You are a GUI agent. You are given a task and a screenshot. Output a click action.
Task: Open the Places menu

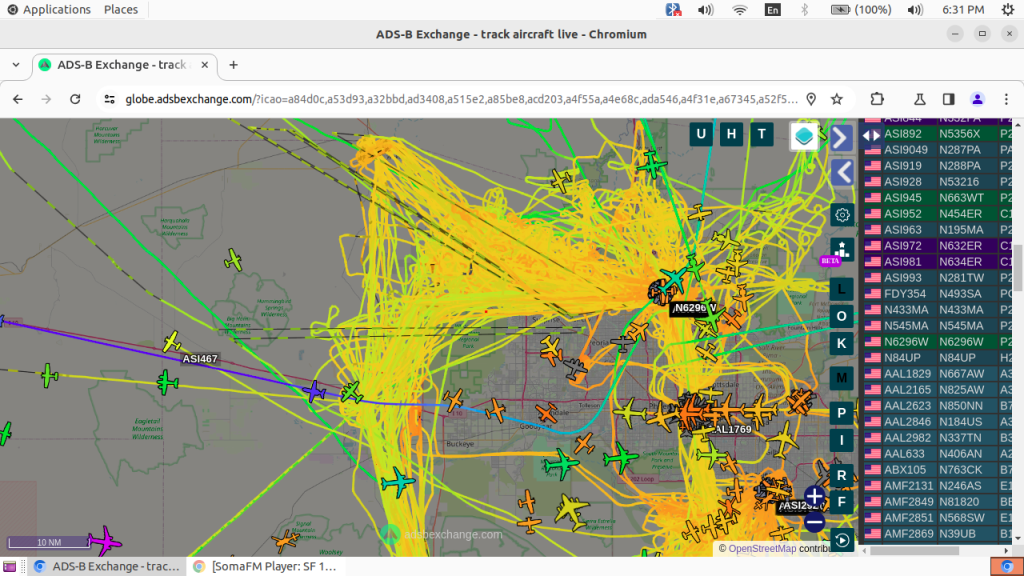[121, 9]
